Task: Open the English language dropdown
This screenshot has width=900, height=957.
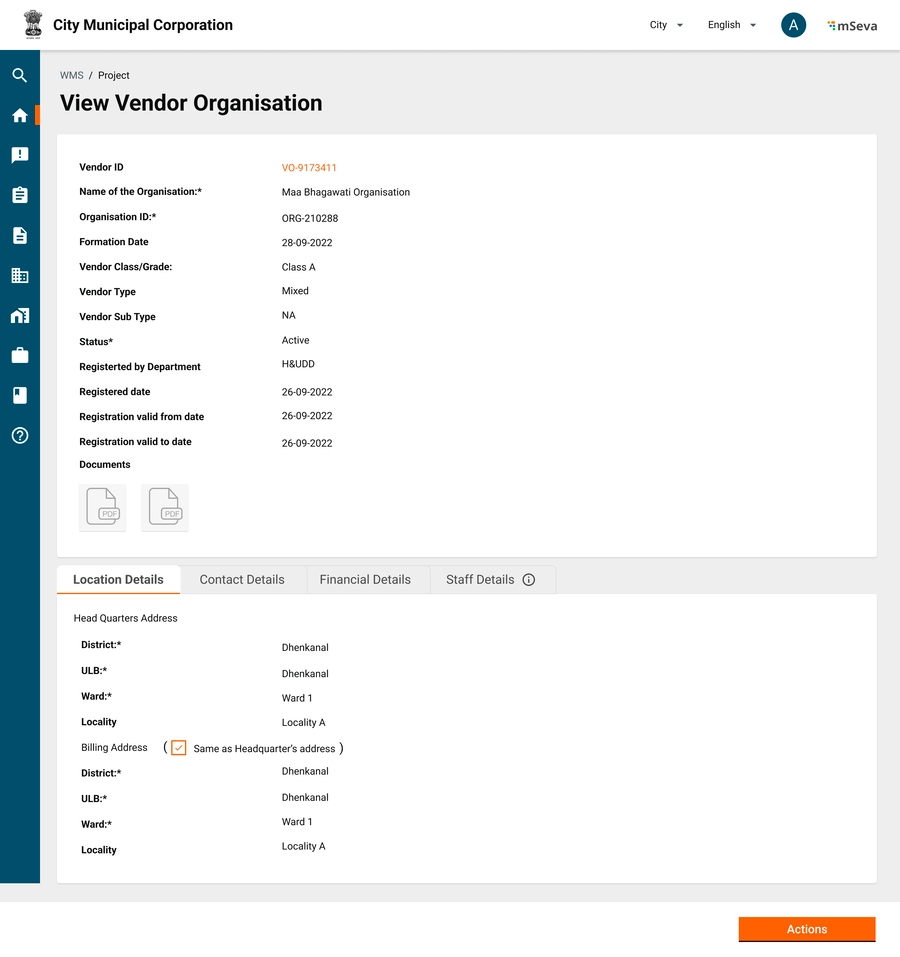Action: tap(731, 25)
